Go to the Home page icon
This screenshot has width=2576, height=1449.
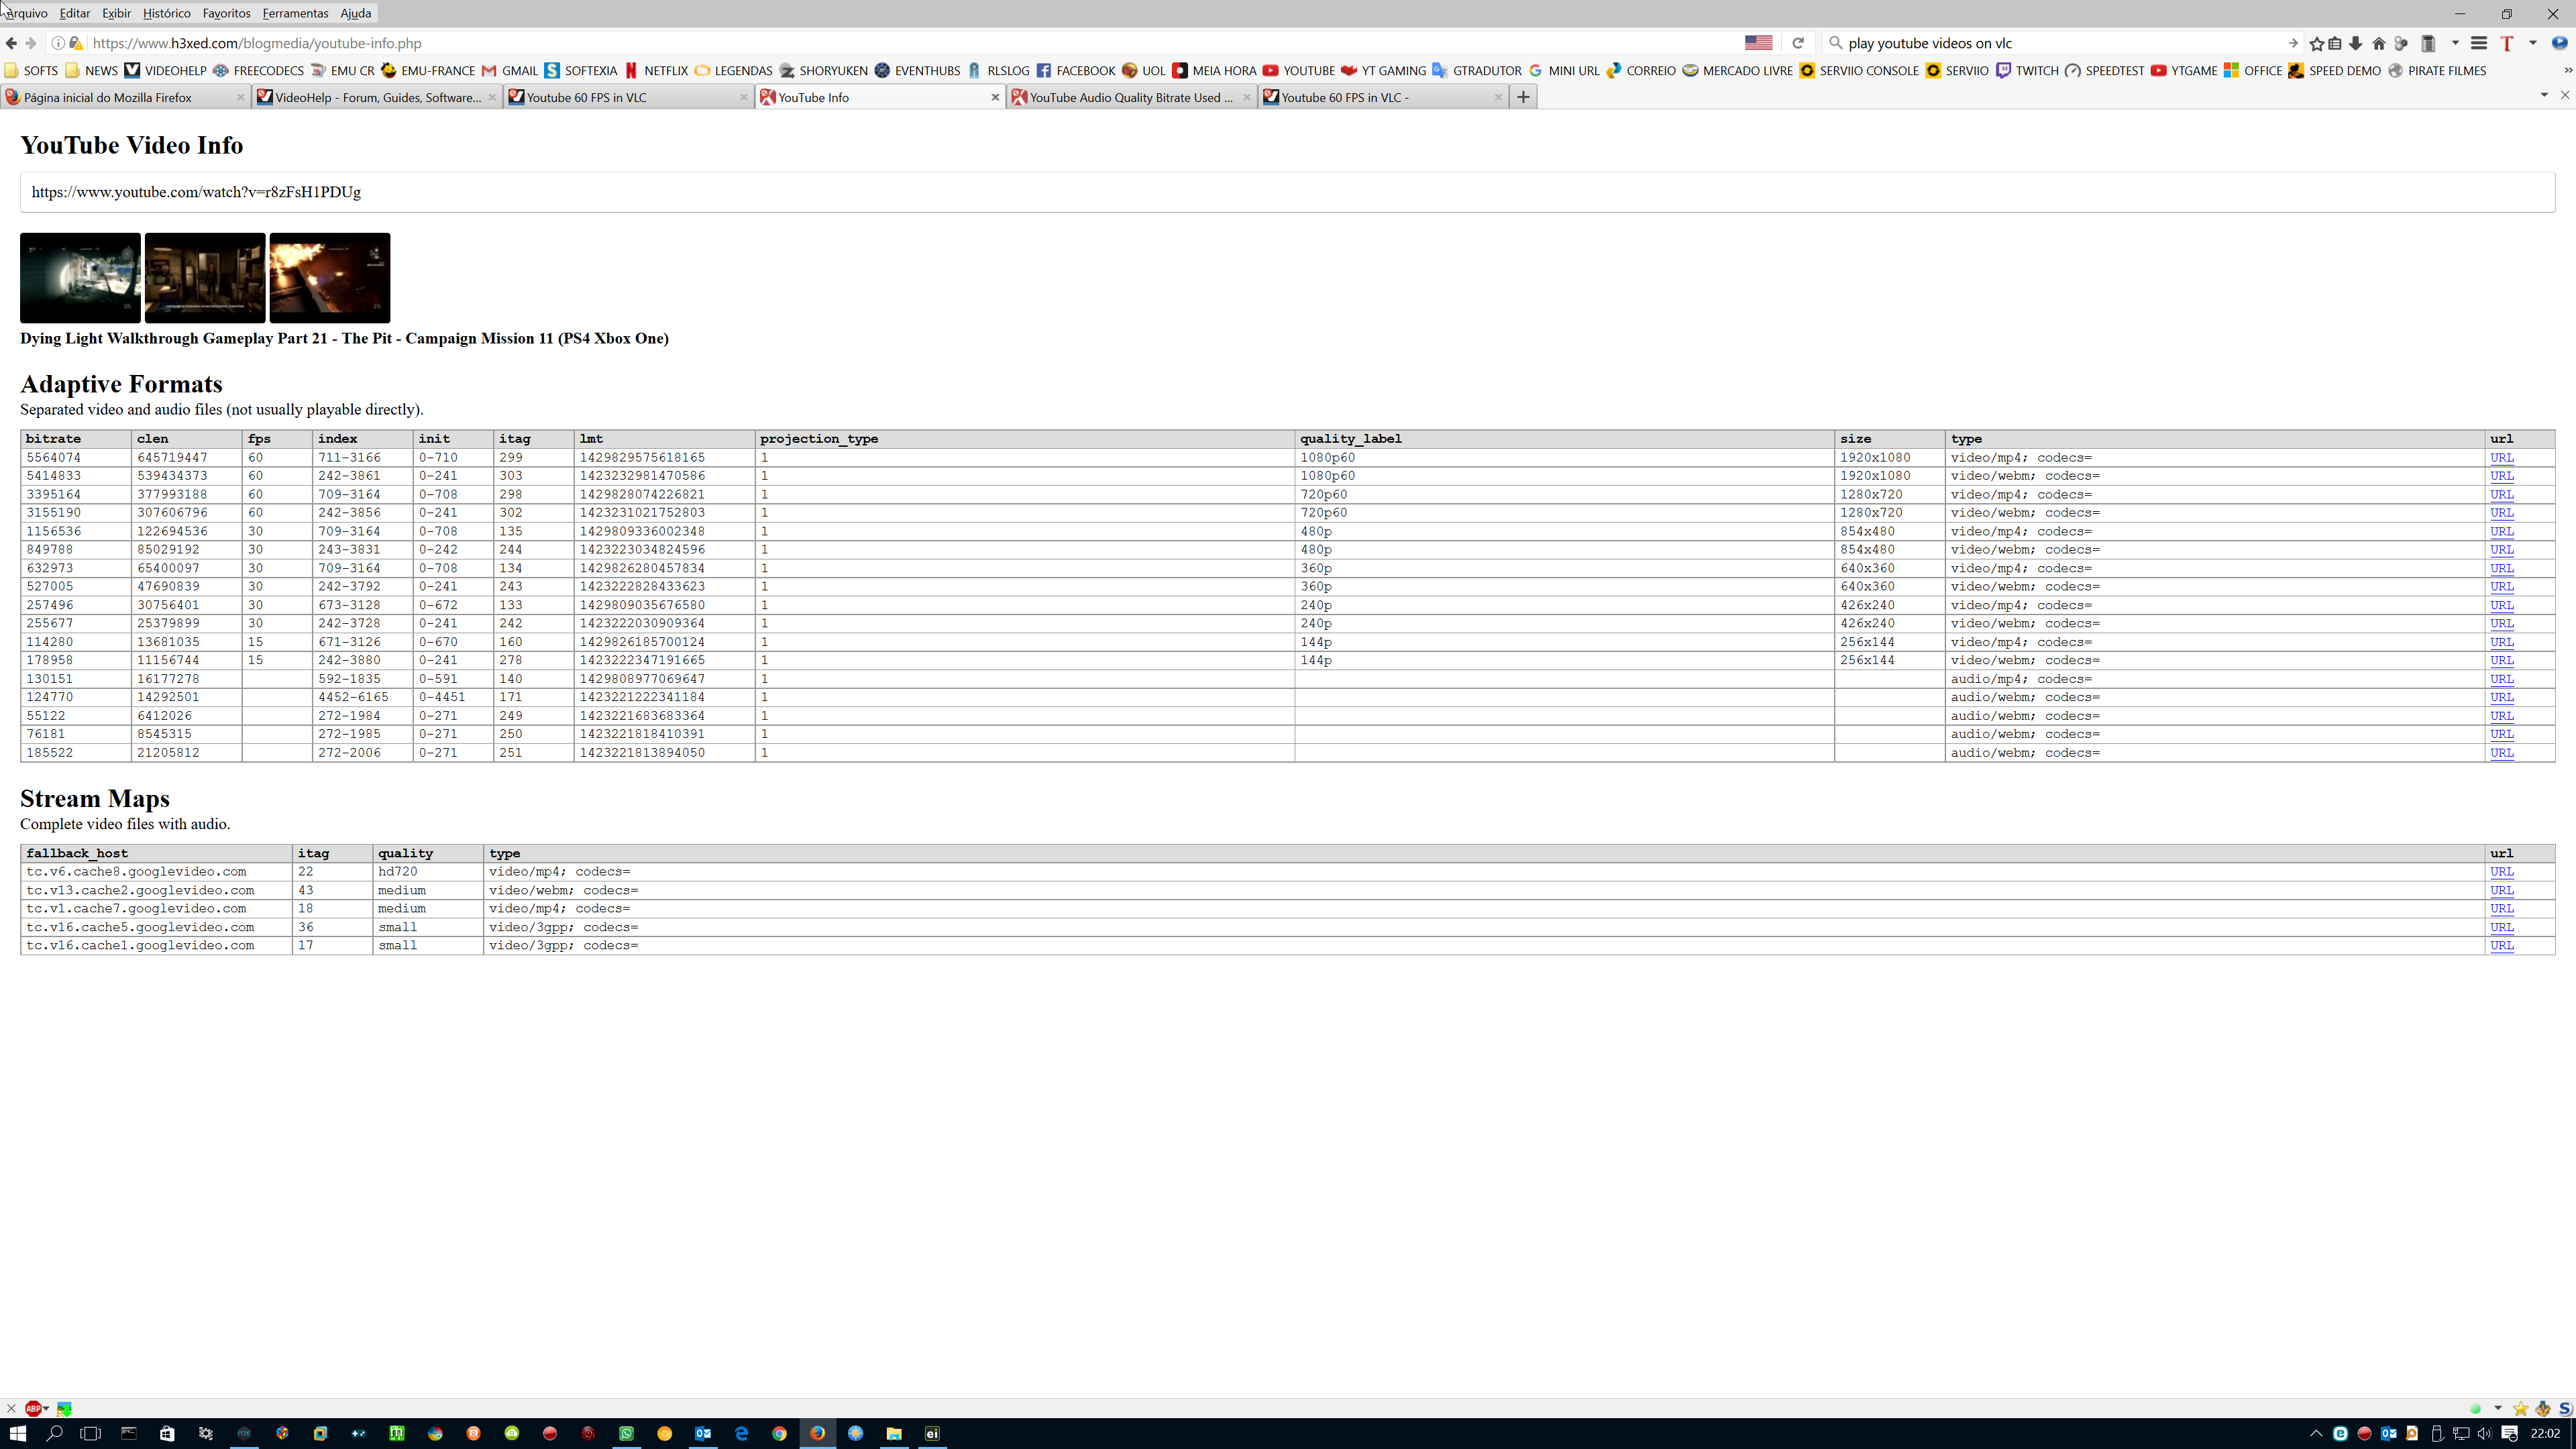pyautogui.click(x=2379, y=43)
